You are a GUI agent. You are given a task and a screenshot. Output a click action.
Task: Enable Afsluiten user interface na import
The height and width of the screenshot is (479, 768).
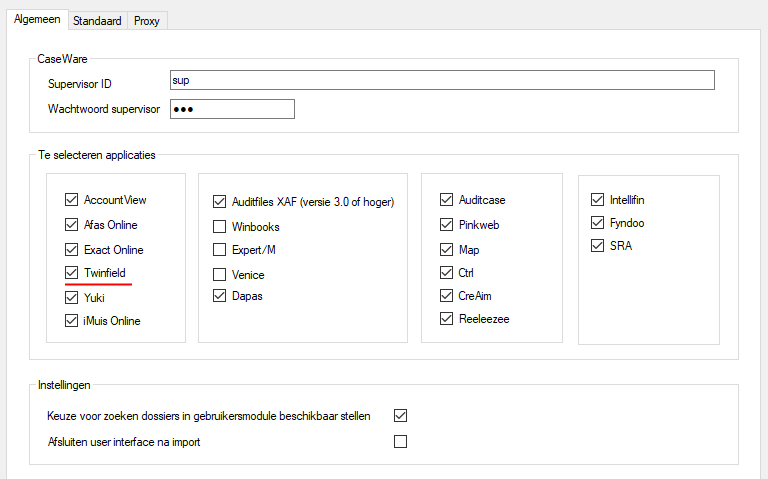tap(401, 441)
